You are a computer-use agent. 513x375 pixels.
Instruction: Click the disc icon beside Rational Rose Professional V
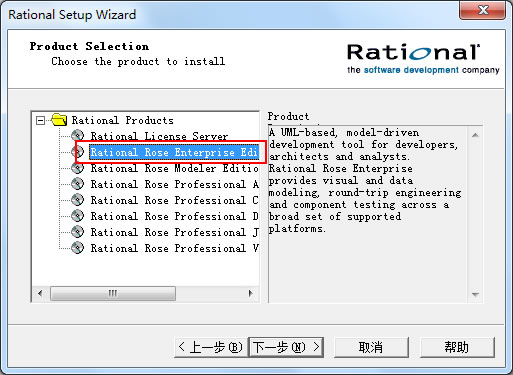click(x=78, y=248)
